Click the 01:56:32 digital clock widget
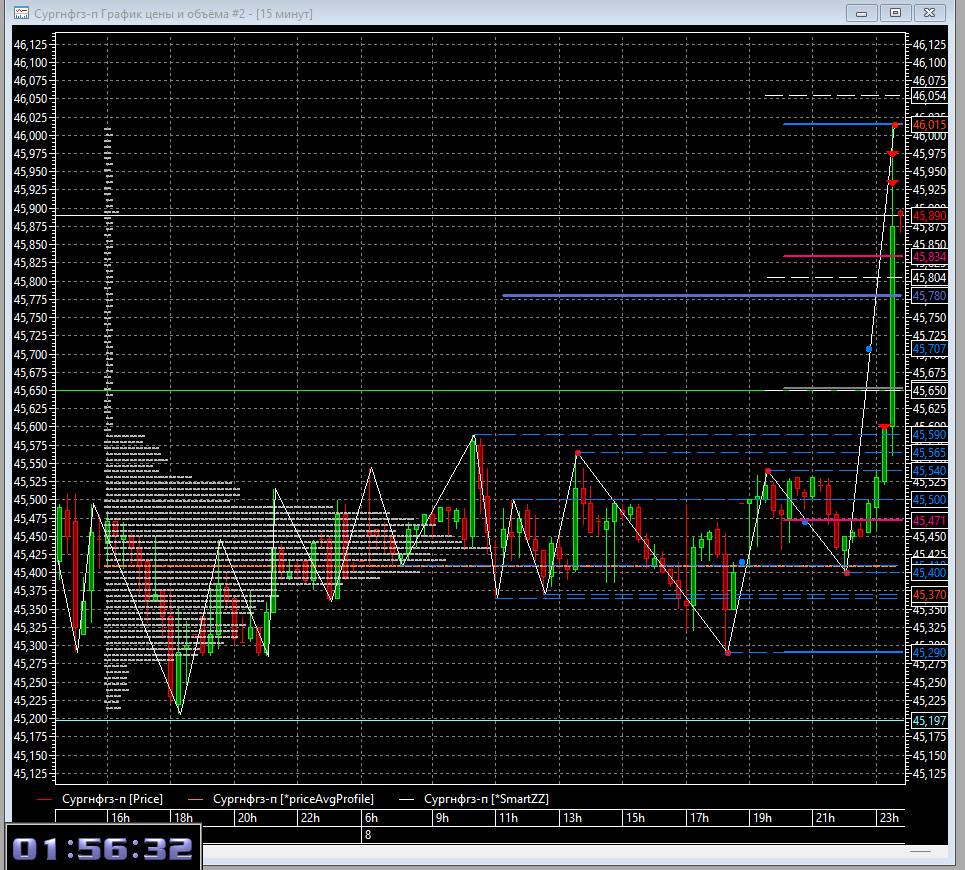Screen dimensions: 965x870 click(103, 848)
